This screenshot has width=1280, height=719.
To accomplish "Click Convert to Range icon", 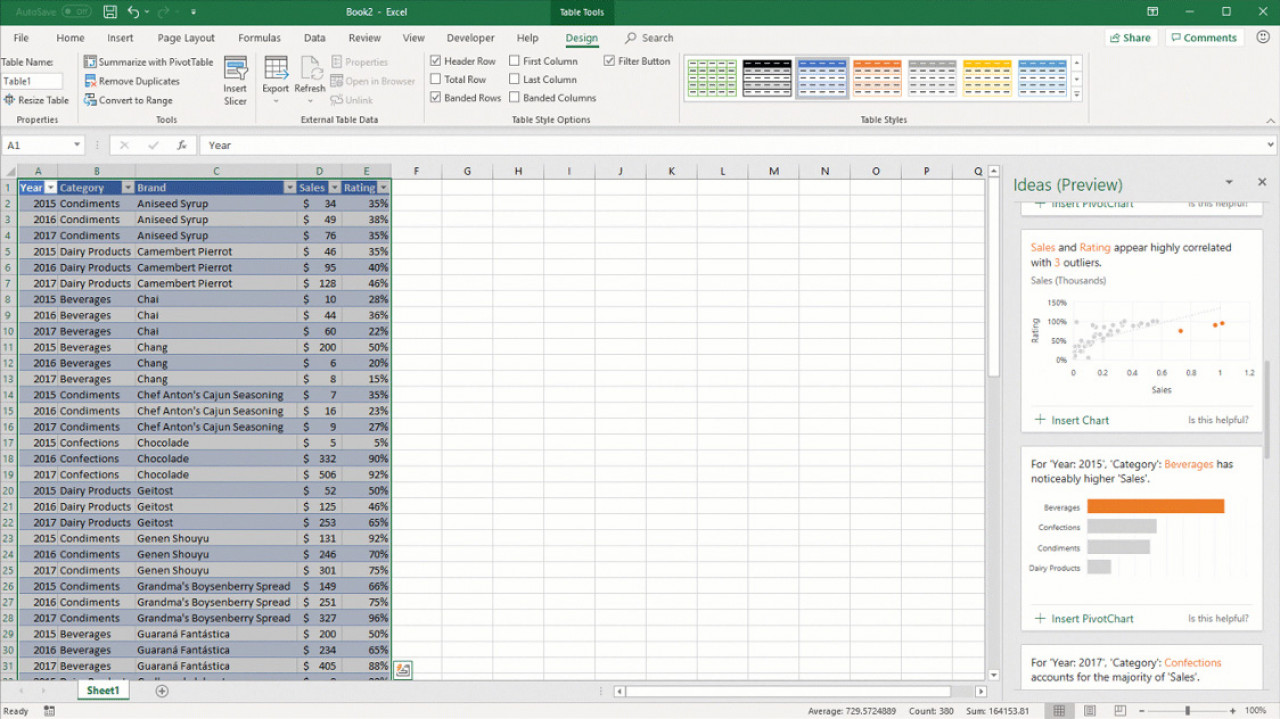I will pos(91,100).
